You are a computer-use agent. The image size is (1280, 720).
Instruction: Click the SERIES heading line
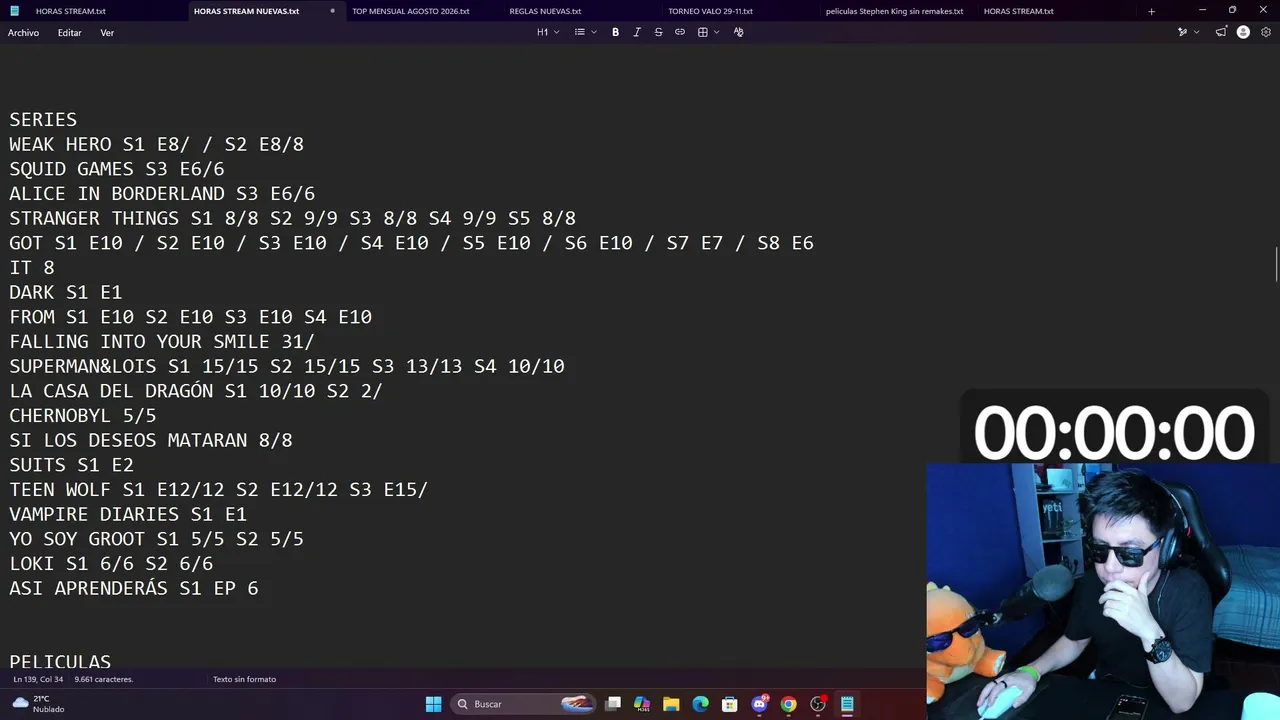pos(43,120)
